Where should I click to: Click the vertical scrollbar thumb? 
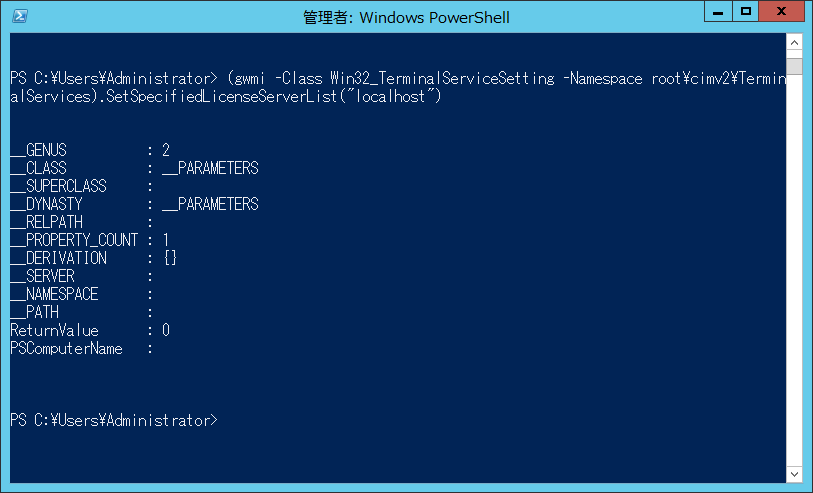(795, 66)
